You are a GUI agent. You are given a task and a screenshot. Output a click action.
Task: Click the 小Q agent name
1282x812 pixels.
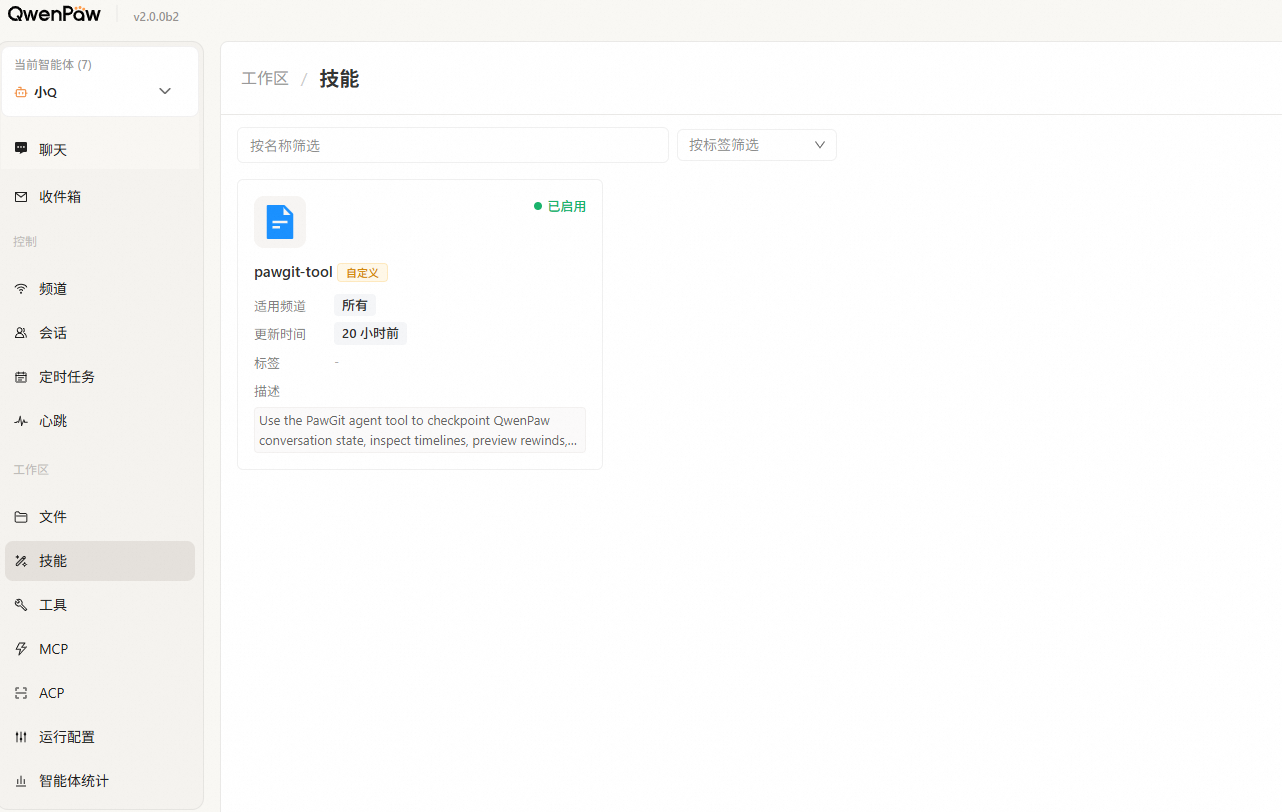pyautogui.click(x=45, y=92)
